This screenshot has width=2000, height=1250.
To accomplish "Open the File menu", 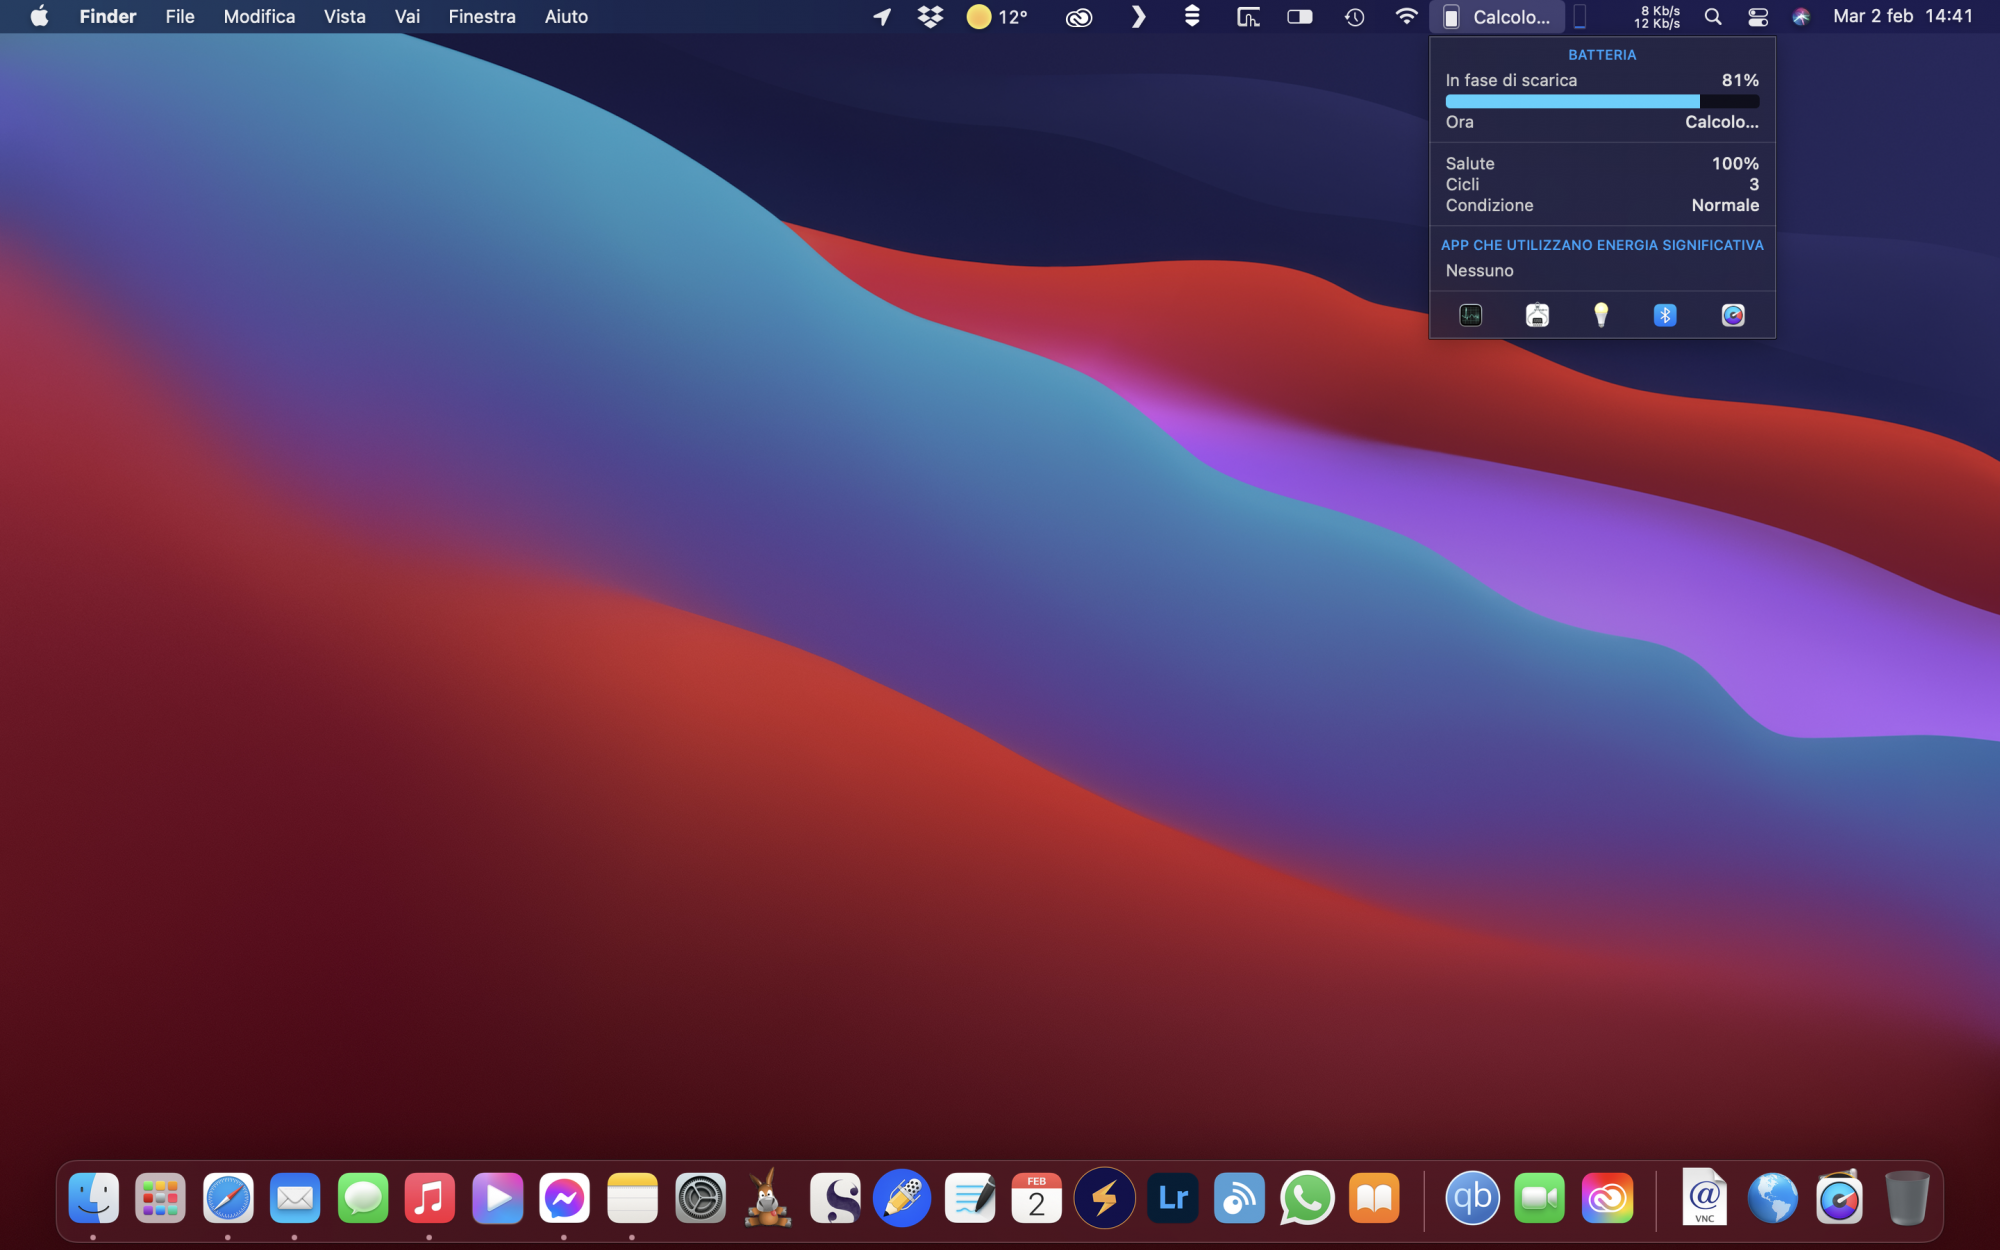I will pyautogui.click(x=180, y=16).
